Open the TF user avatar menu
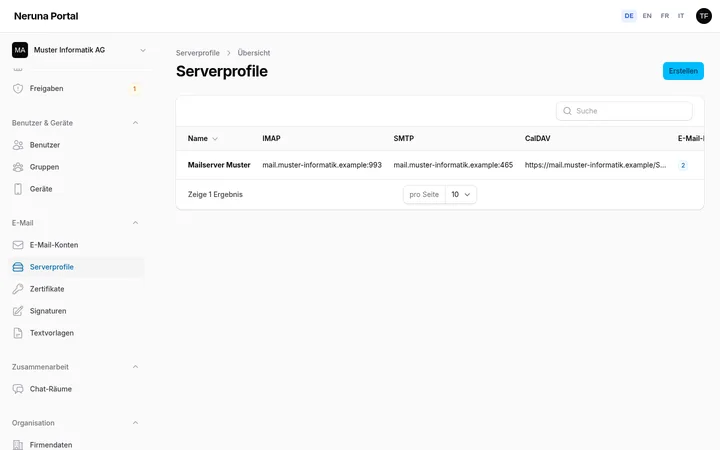720x450 pixels. (703, 16)
